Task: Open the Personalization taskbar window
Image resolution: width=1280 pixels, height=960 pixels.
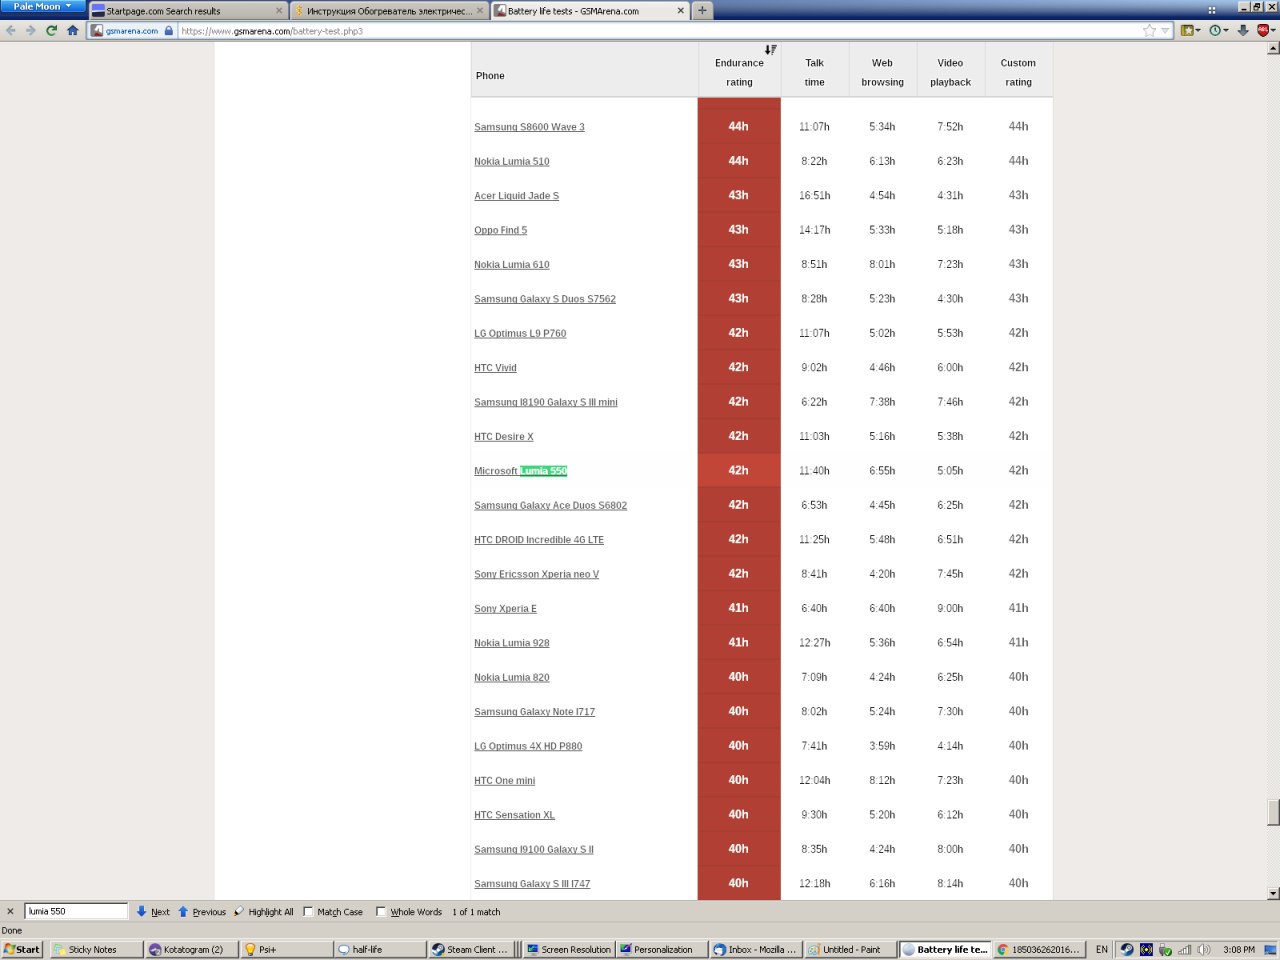Action: (661, 949)
